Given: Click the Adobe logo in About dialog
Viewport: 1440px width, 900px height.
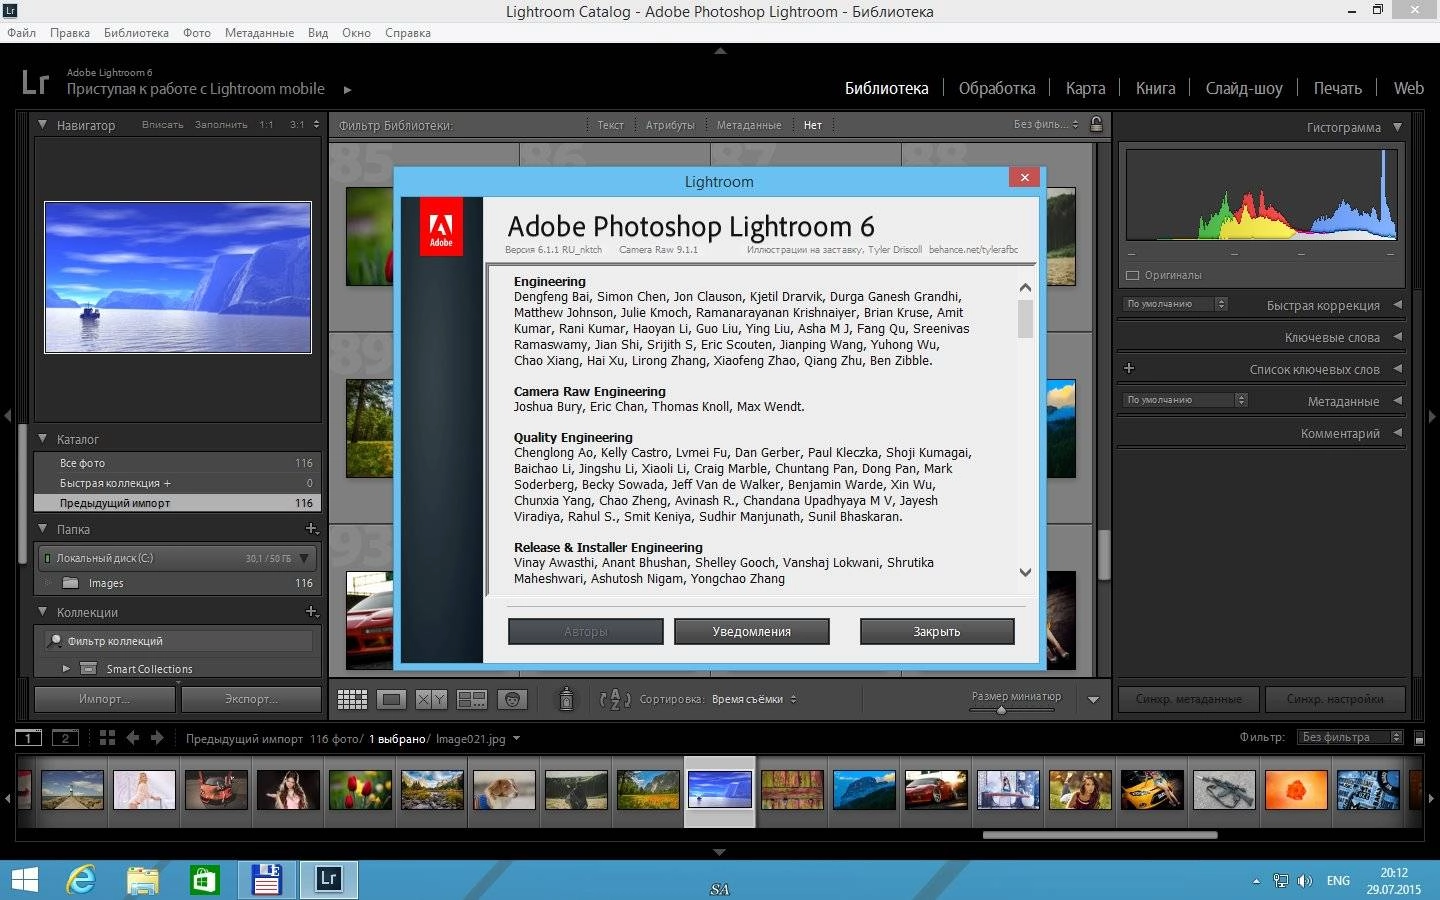Looking at the screenshot, I should (441, 227).
